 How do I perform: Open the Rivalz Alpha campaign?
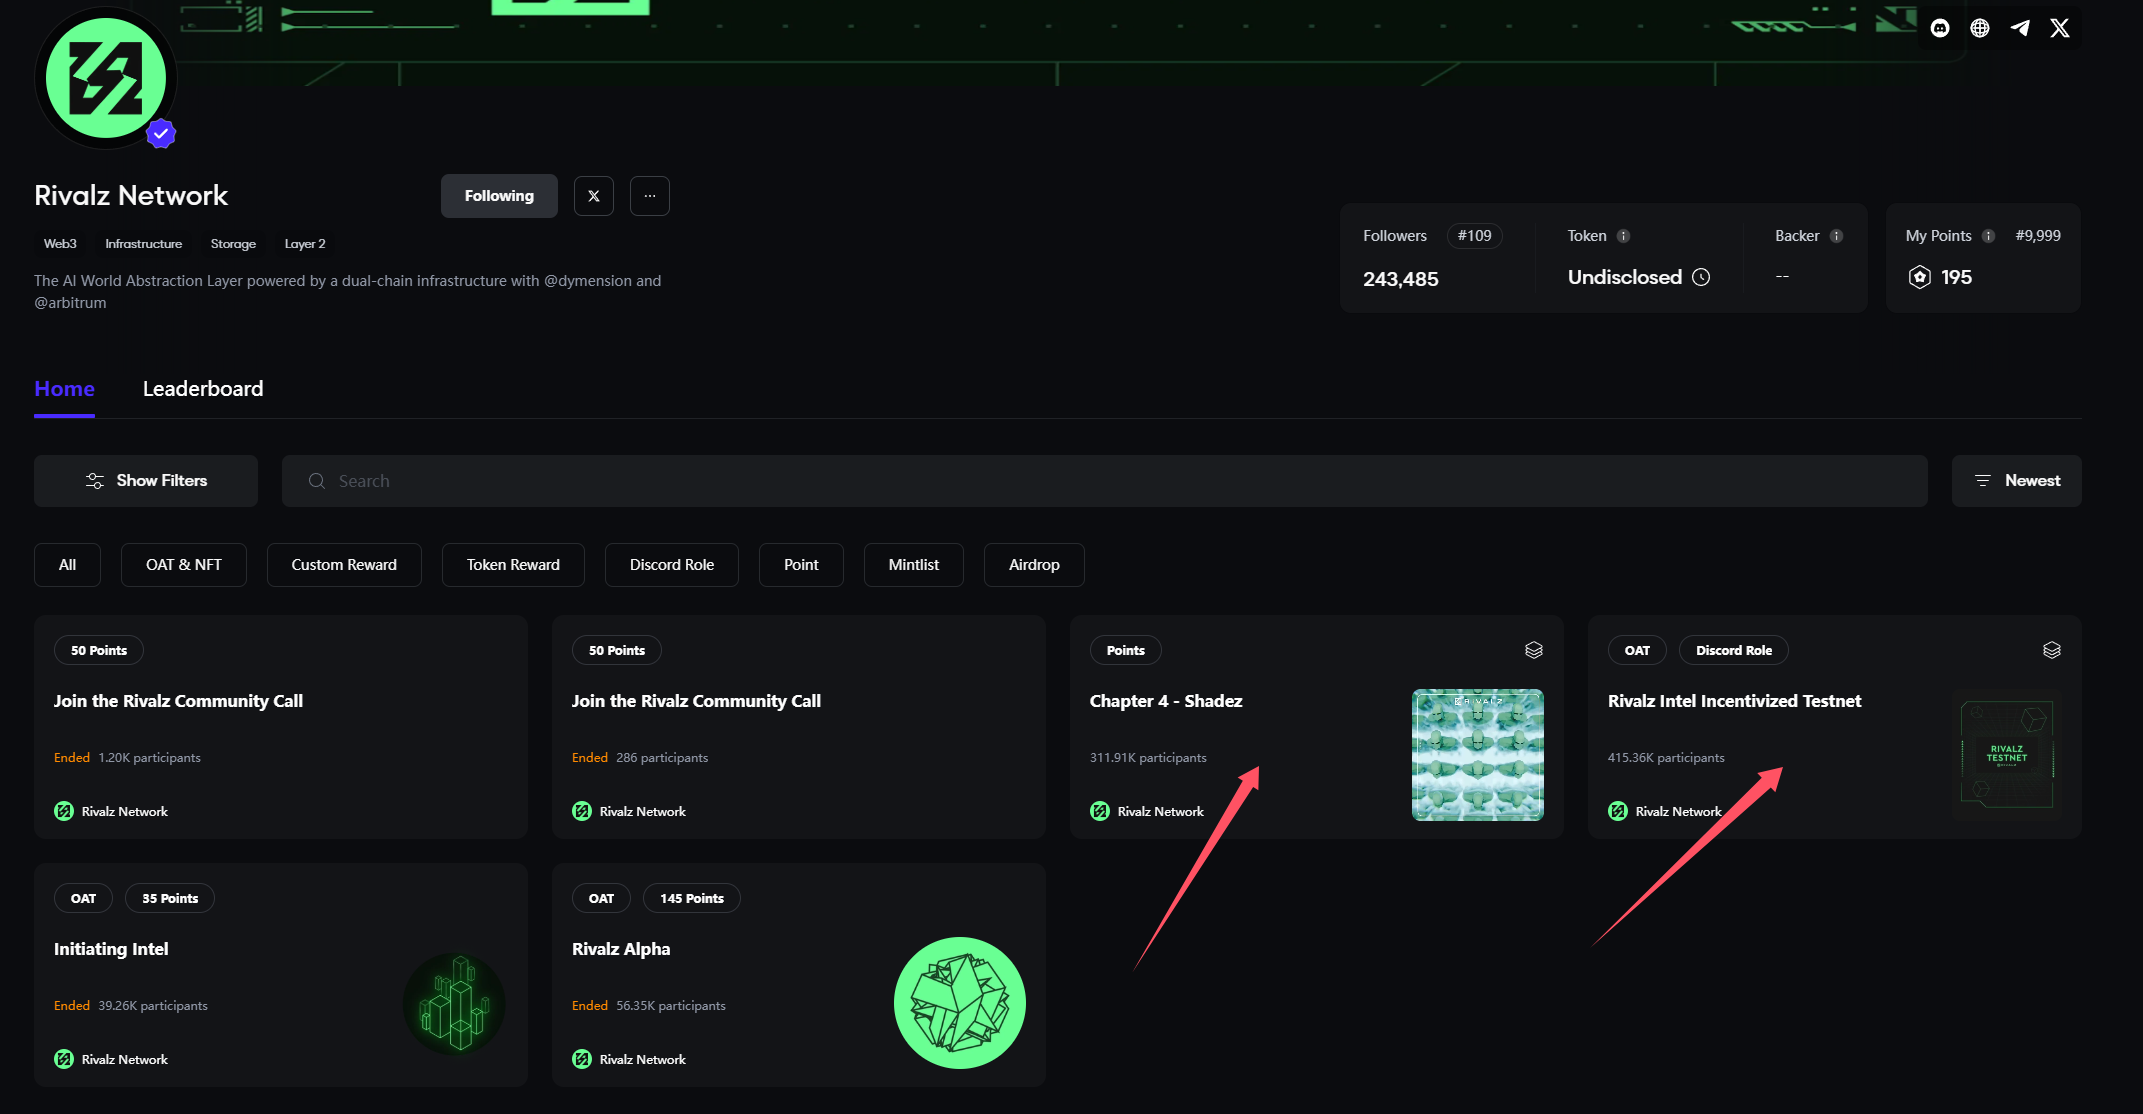[x=799, y=975]
